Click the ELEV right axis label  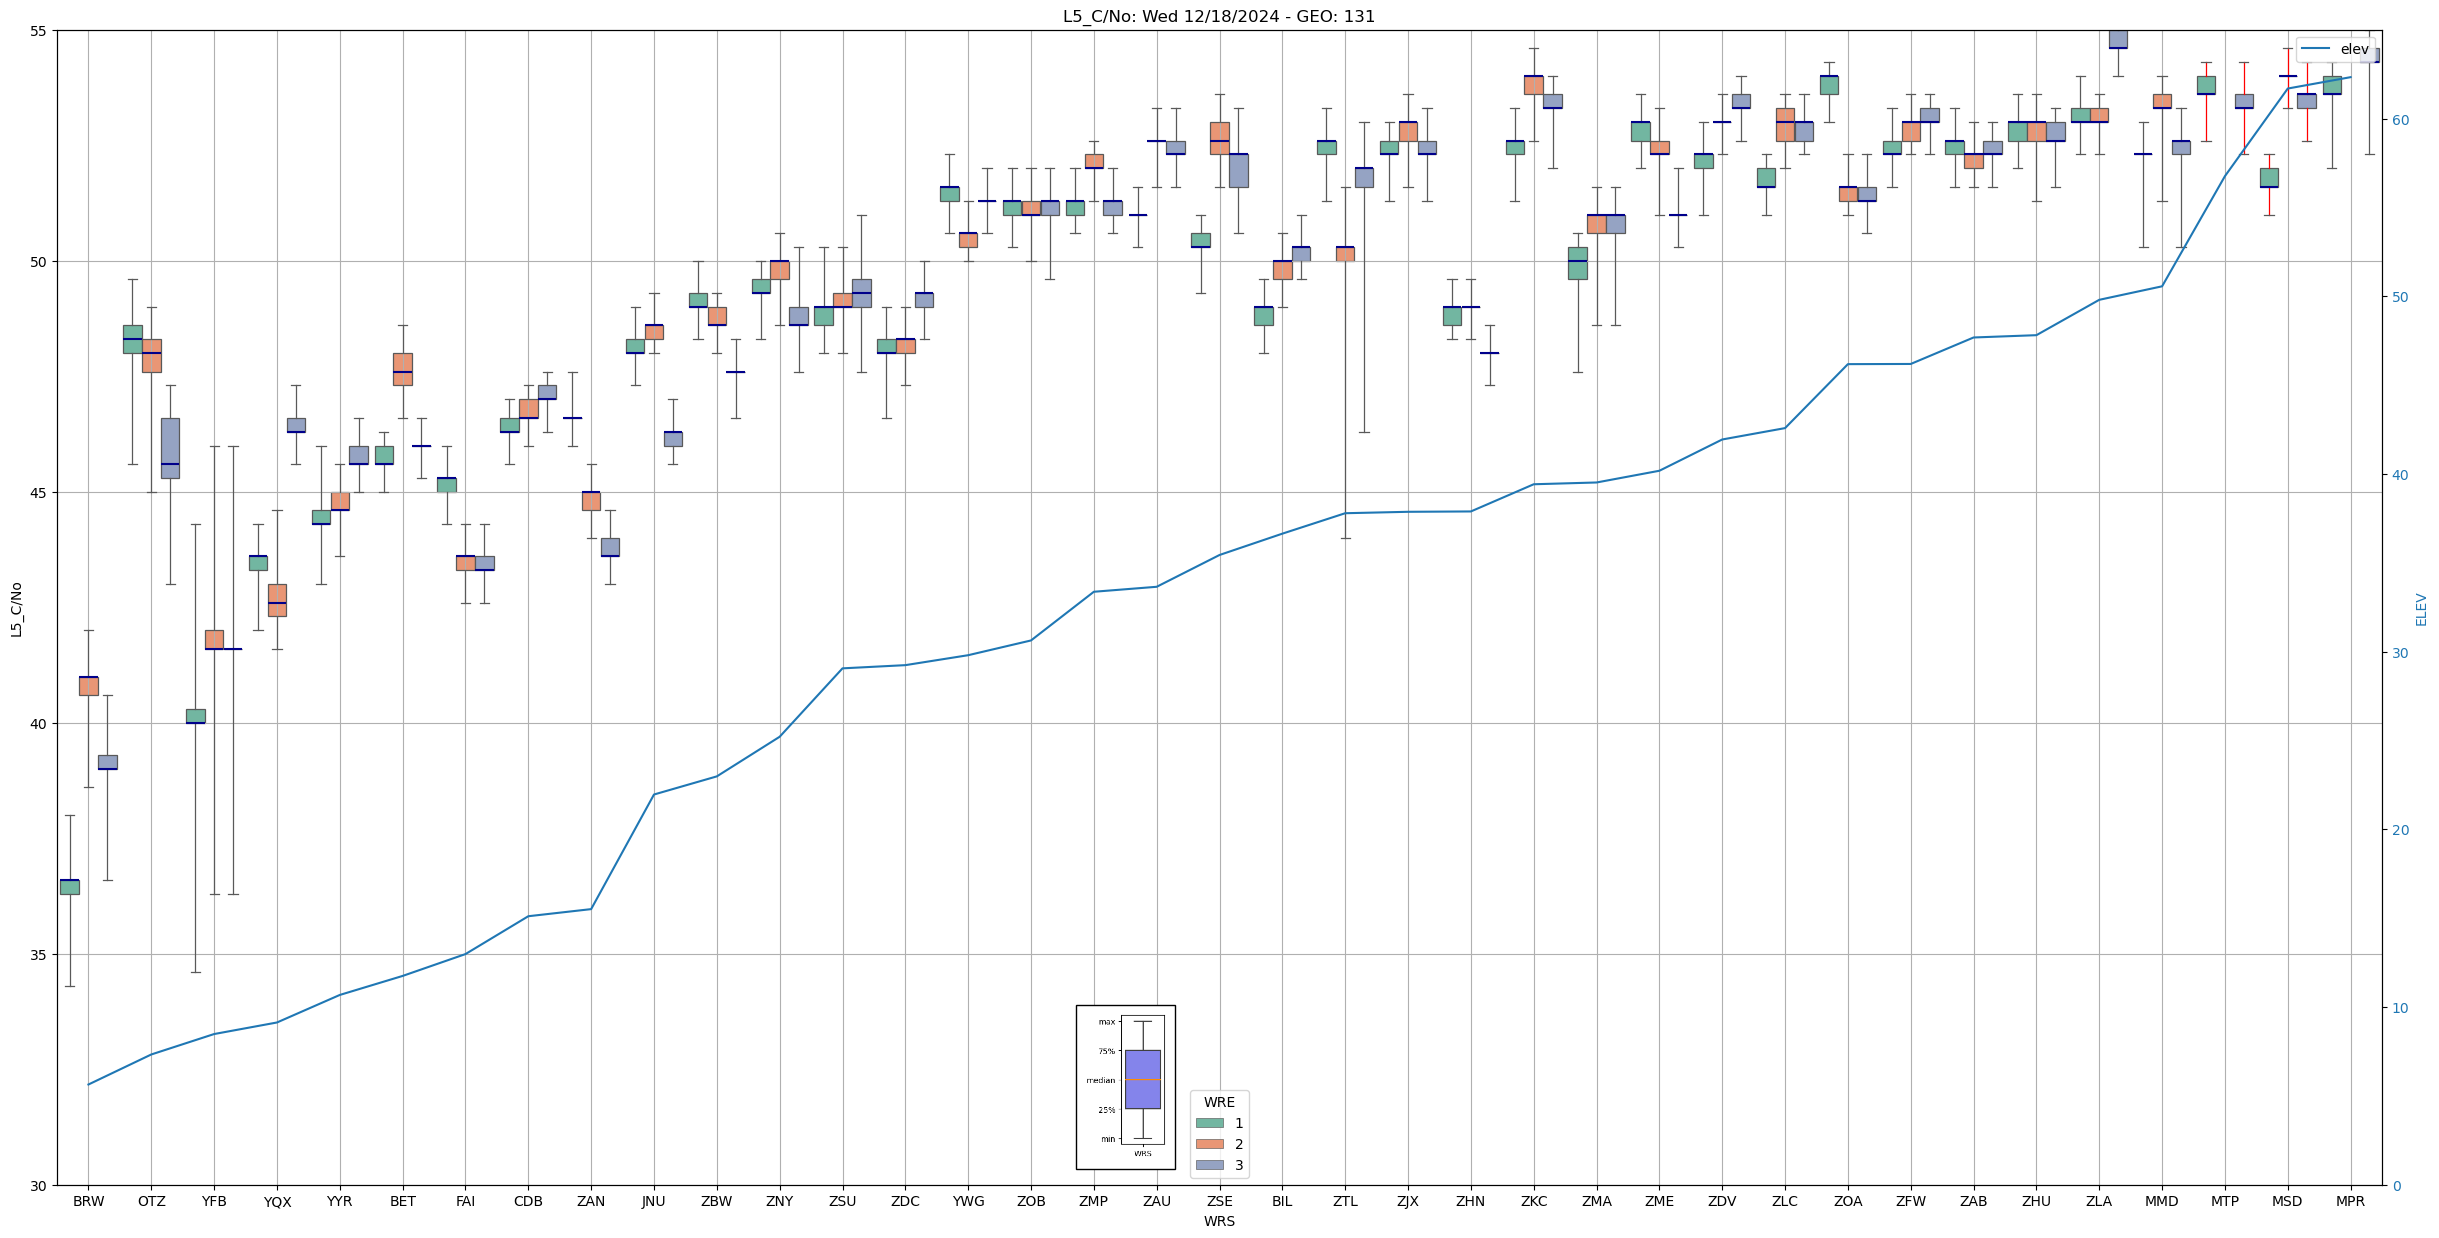(2421, 609)
